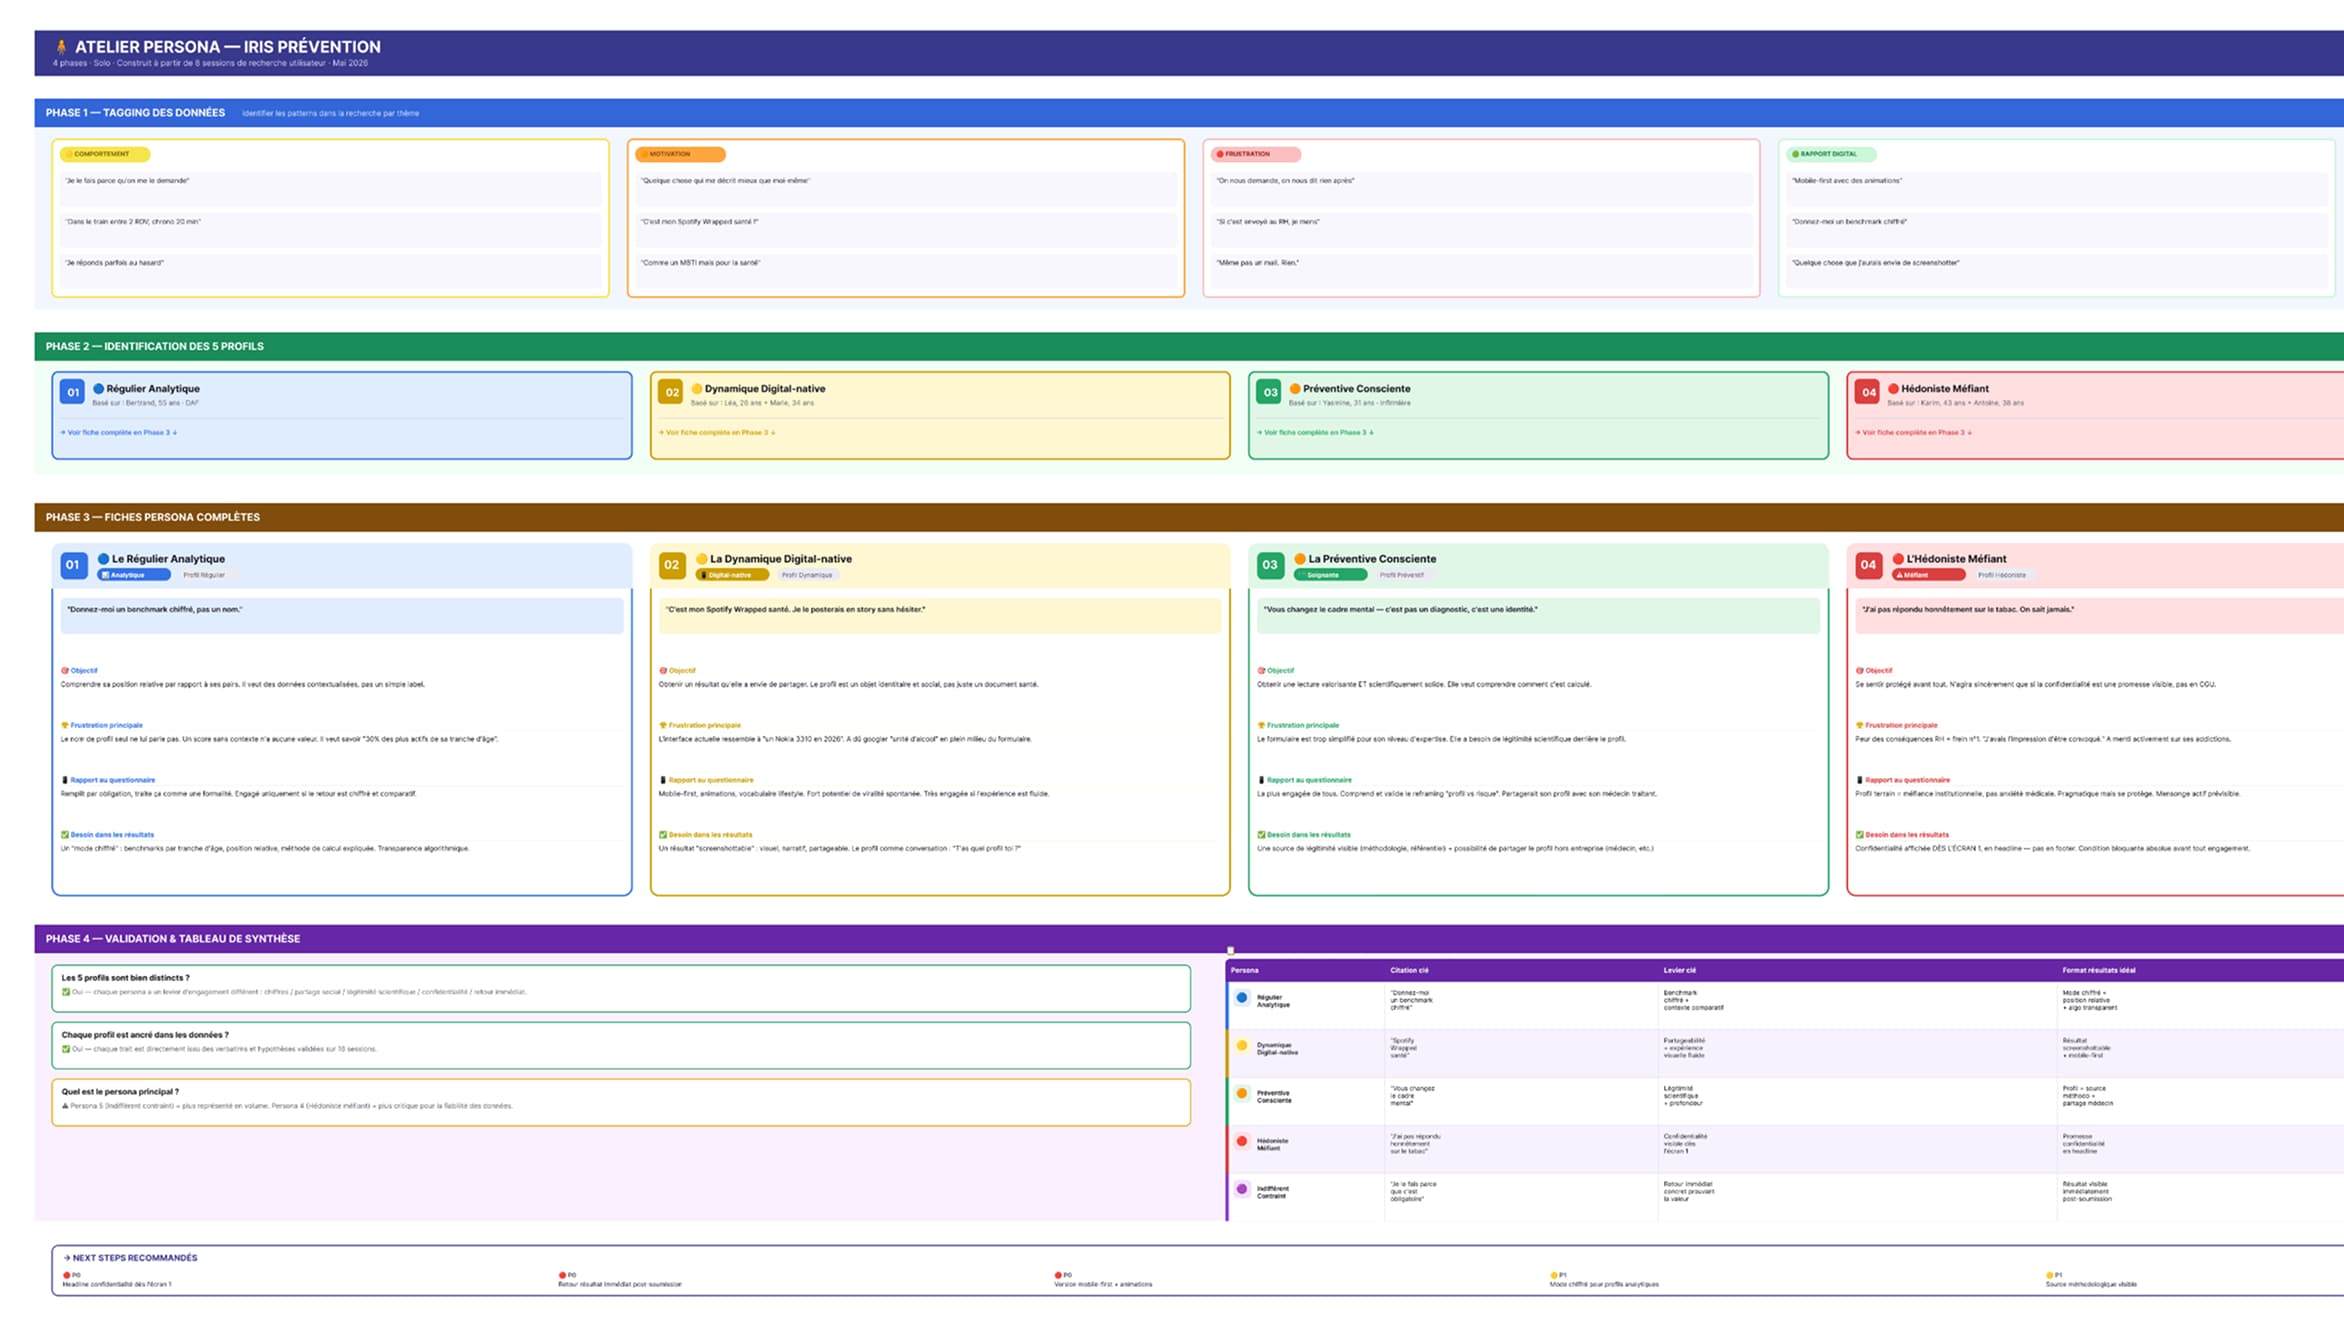The width and height of the screenshot is (2344, 1319).
Task: Click the 04 badge on L'Hédoniste Méfiant sheet
Action: 1867,565
